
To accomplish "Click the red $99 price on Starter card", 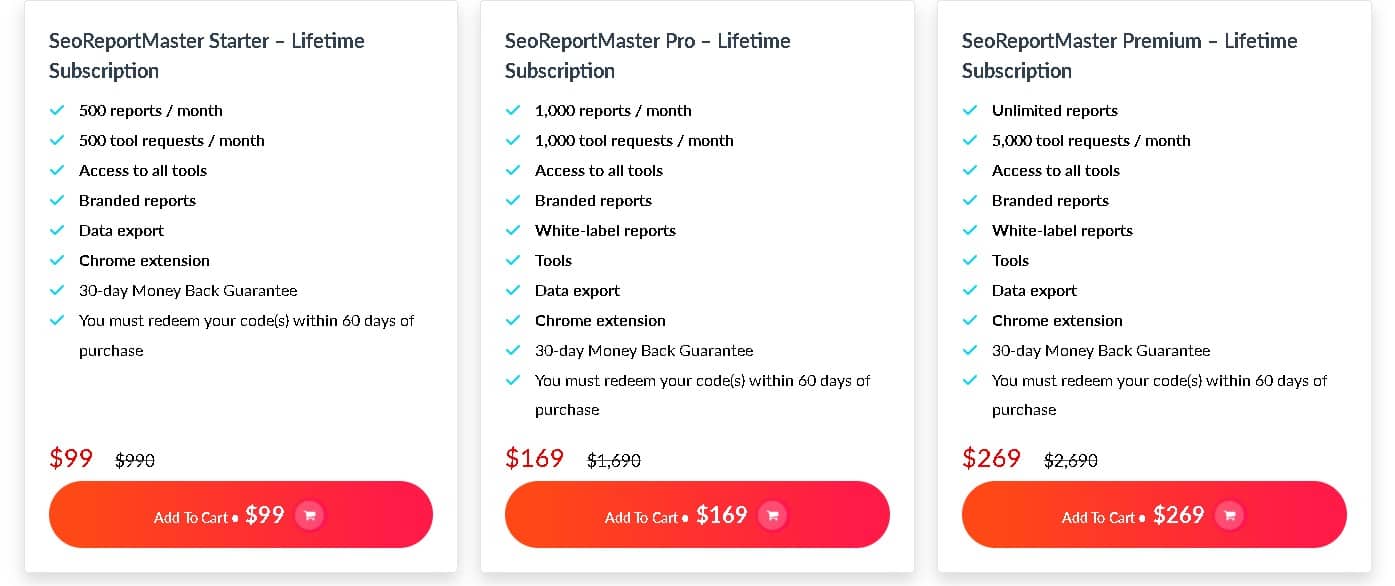I will click(71, 458).
